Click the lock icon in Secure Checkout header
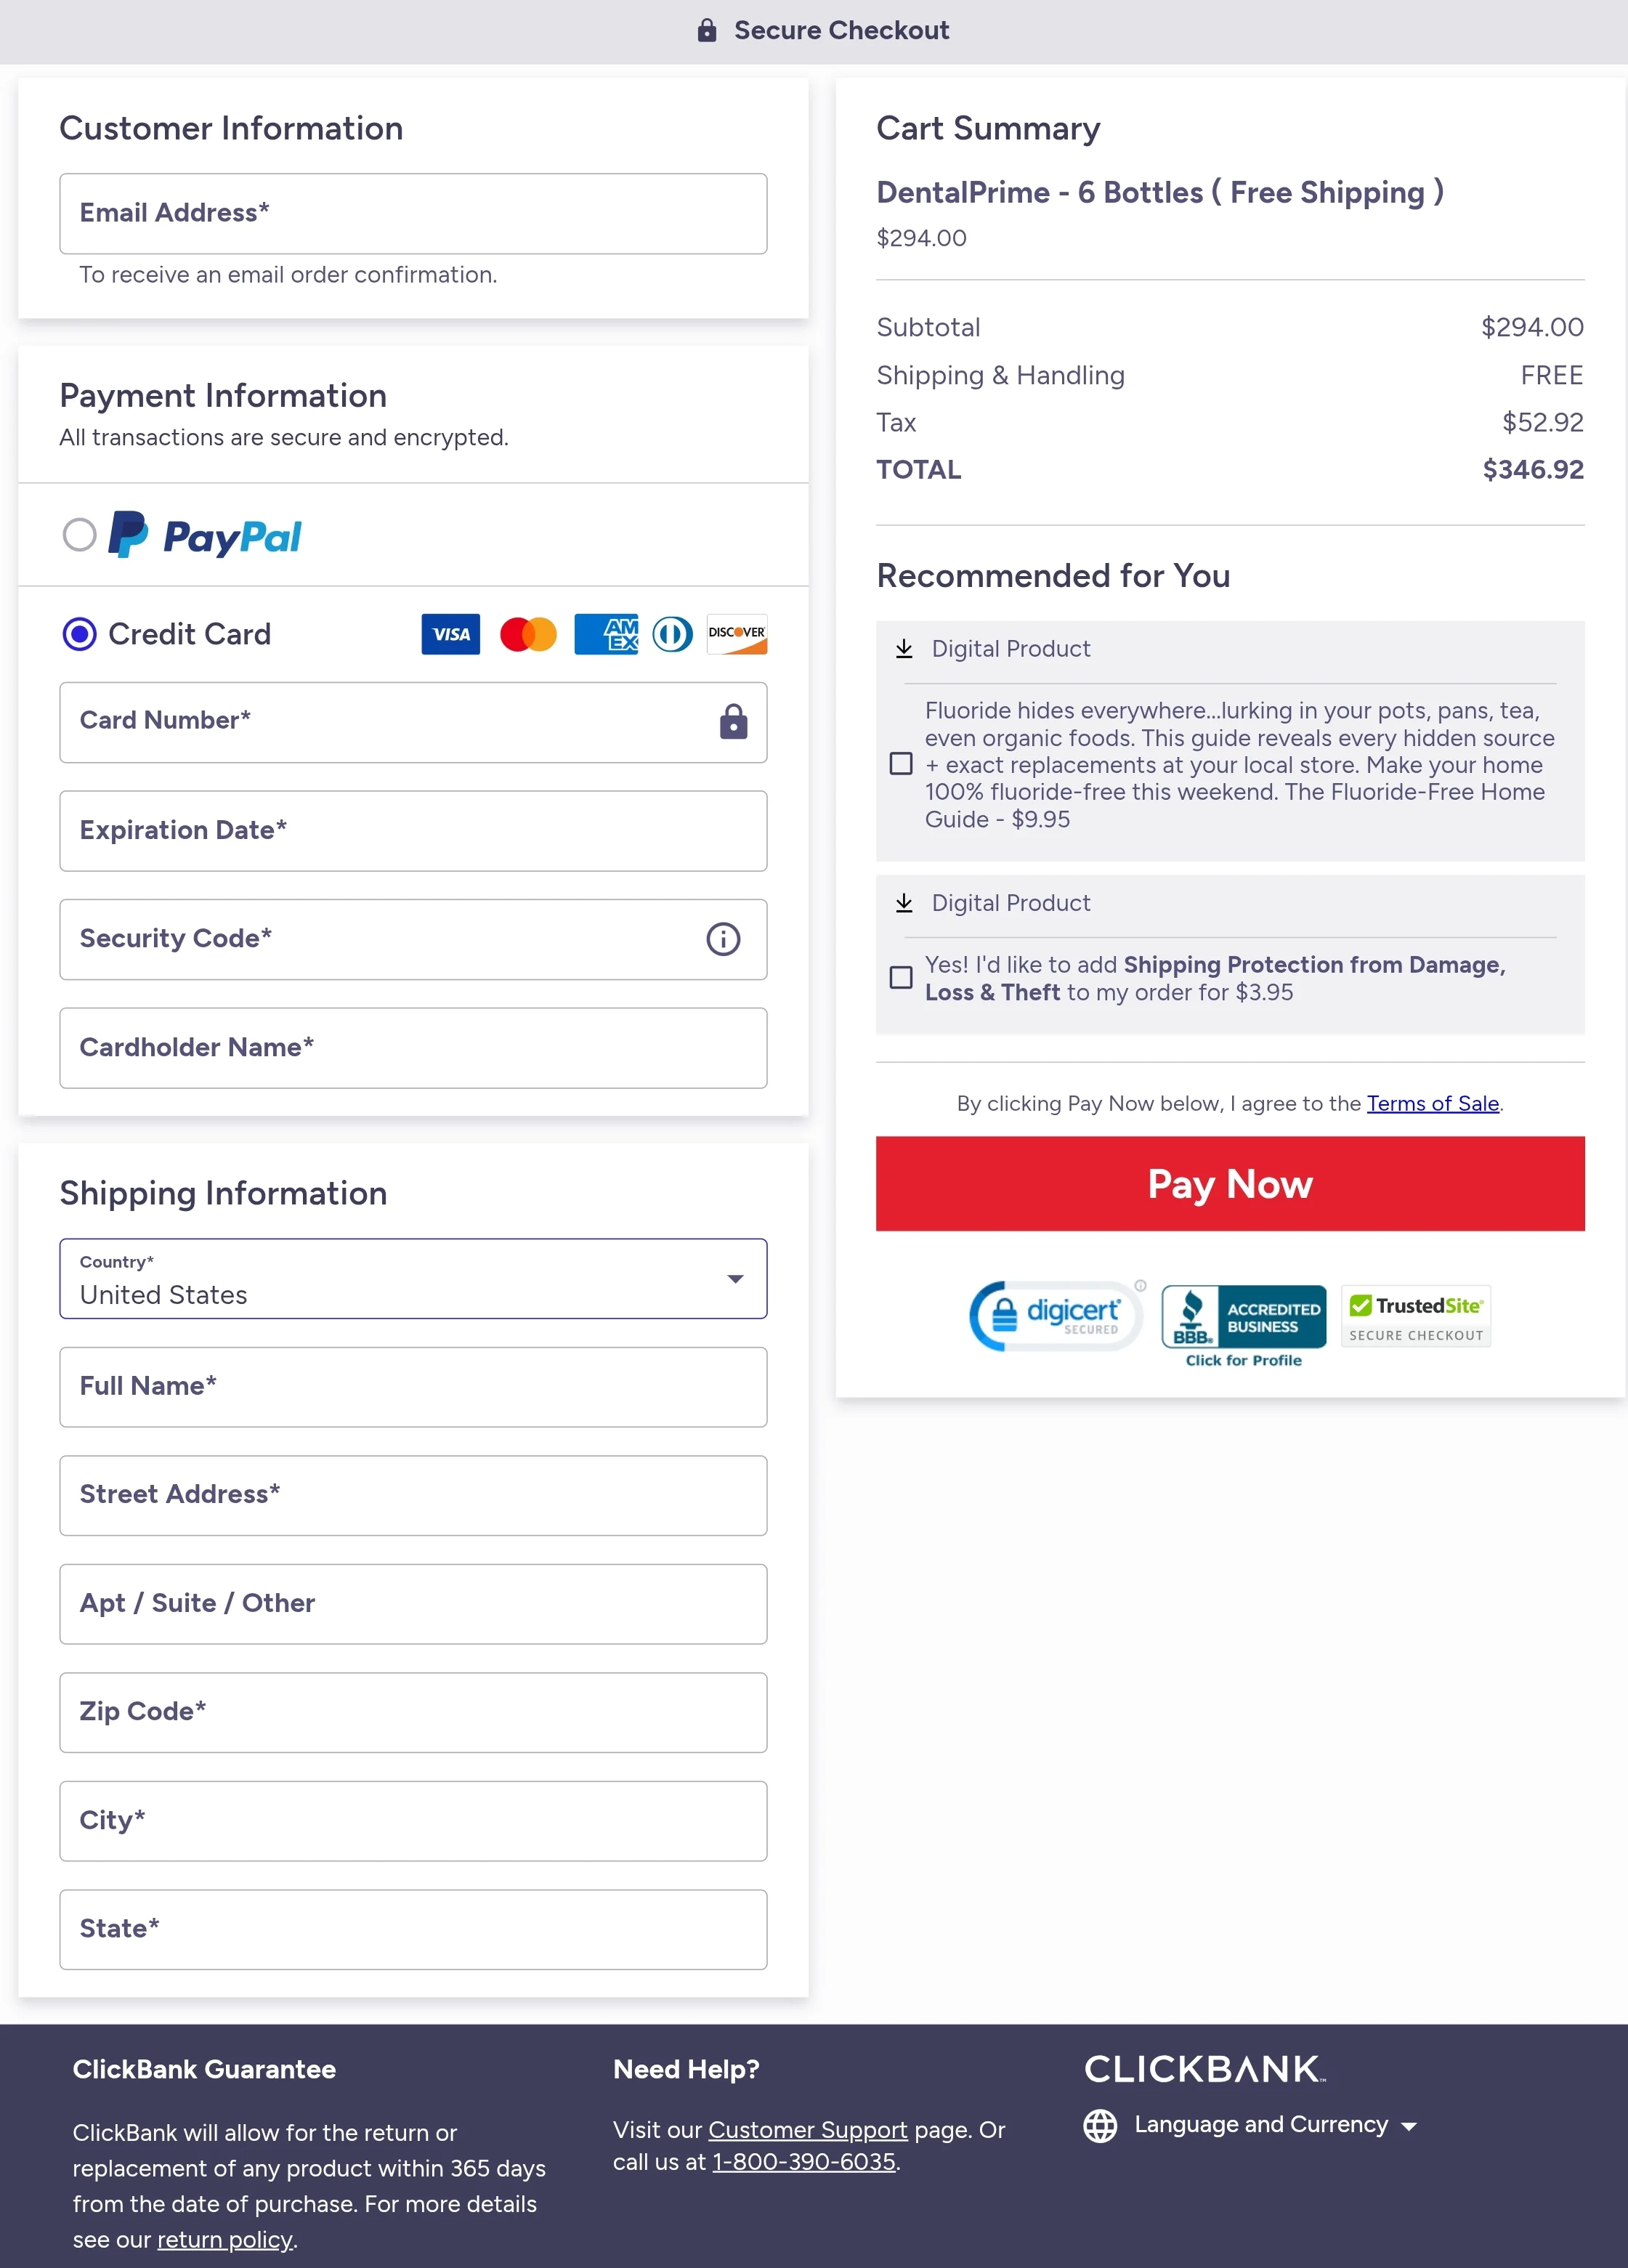The image size is (1628, 2268). [706, 30]
